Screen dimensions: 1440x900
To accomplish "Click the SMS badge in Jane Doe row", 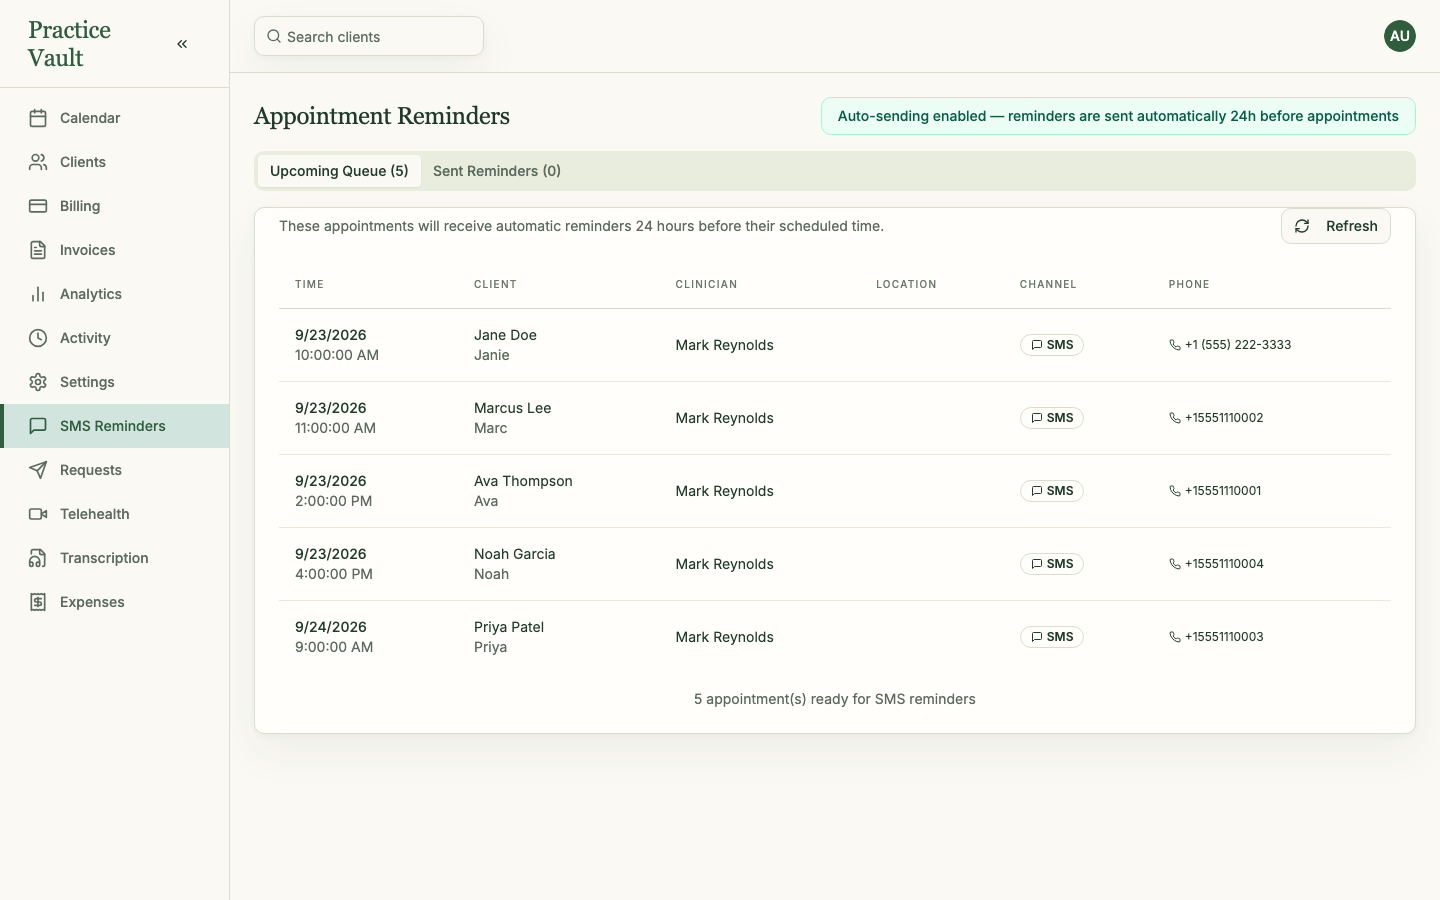I will tap(1052, 345).
